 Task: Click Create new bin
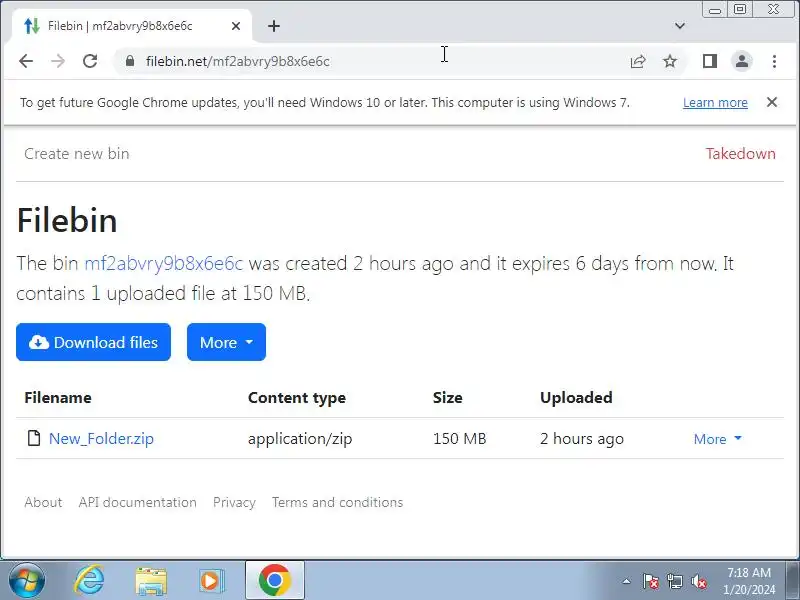(77, 154)
